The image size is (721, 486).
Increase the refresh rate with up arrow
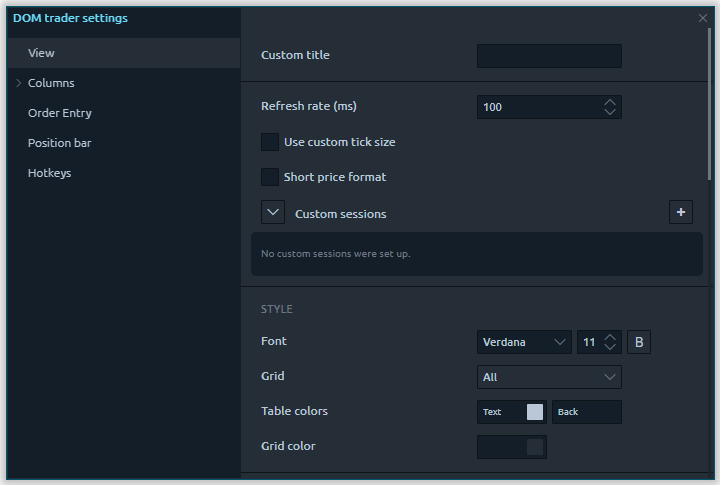(610, 101)
